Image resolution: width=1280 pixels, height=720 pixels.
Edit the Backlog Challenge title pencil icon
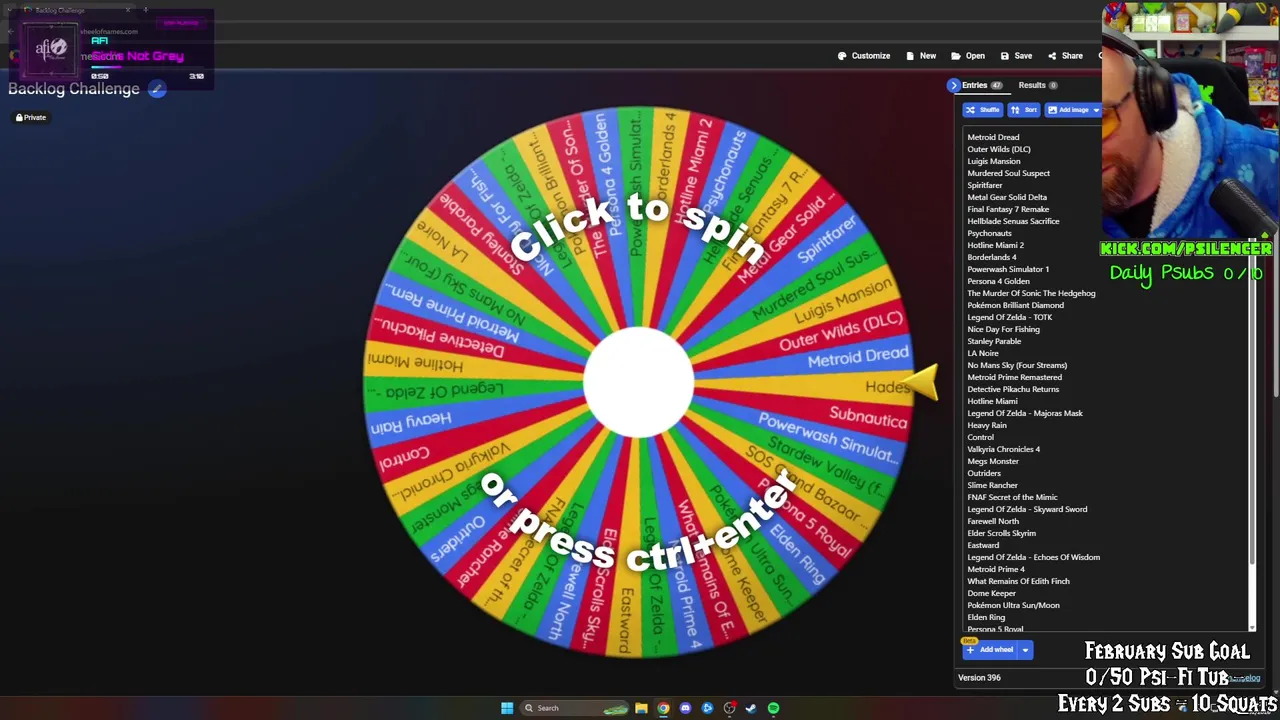157,89
